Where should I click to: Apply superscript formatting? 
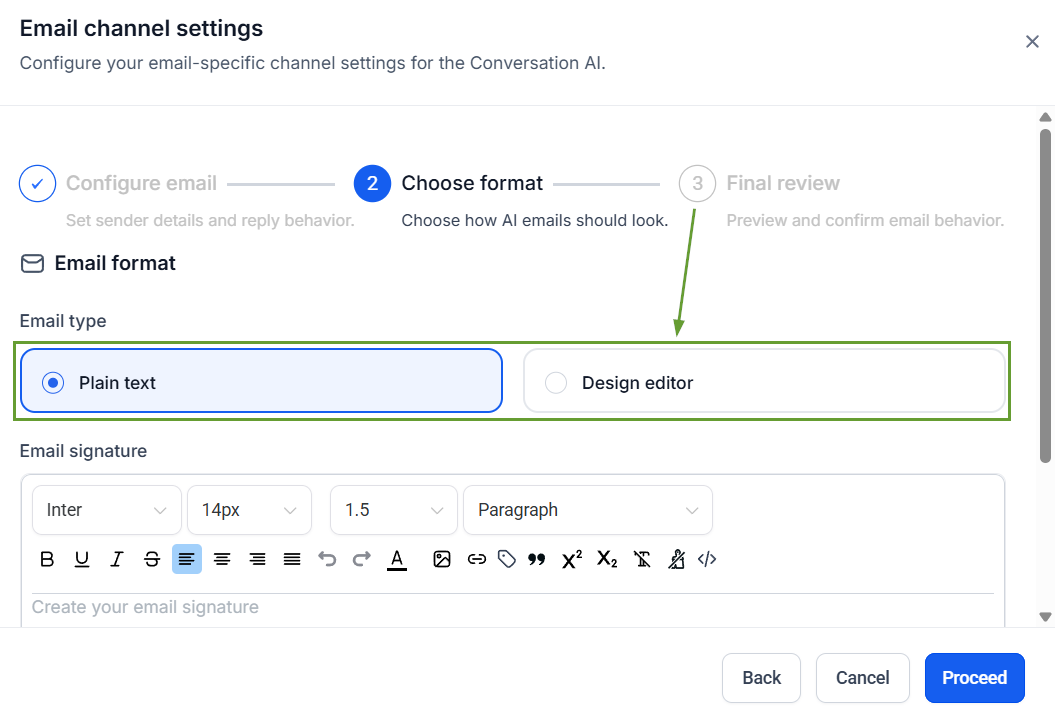click(x=572, y=559)
